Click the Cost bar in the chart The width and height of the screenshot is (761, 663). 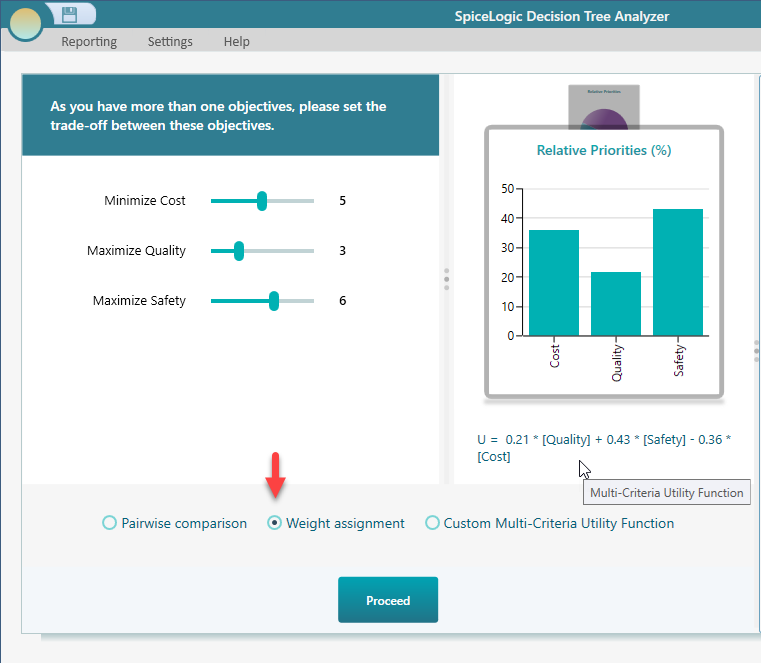point(554,283)
